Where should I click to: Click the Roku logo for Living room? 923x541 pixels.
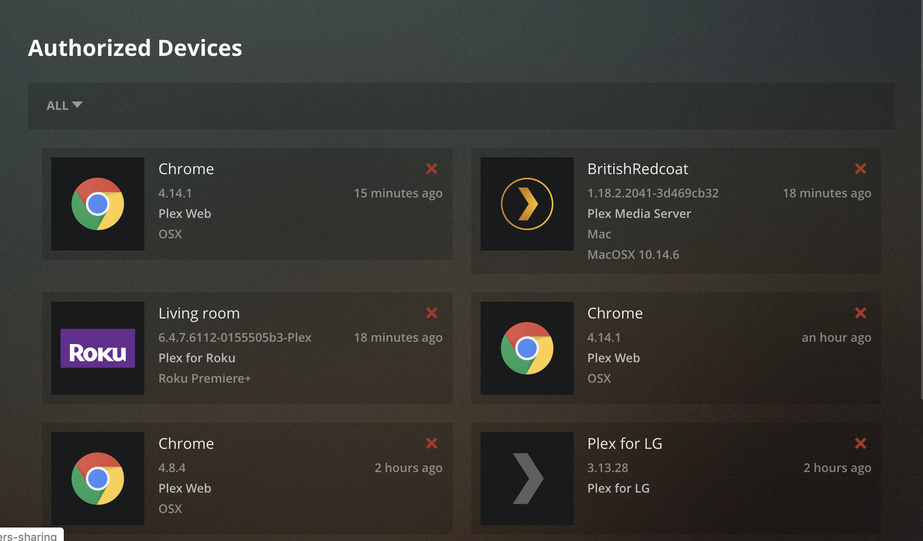(x=98, y=348)
